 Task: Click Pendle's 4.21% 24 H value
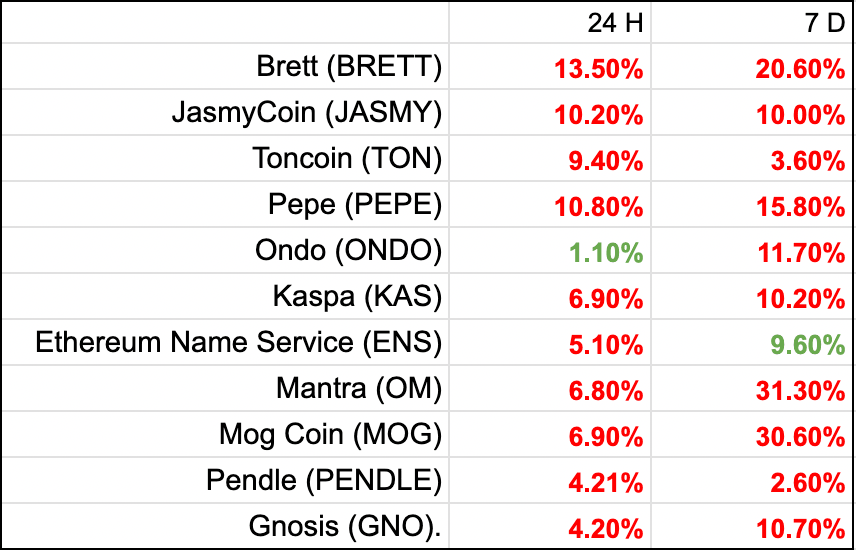(x=604, y=482)
